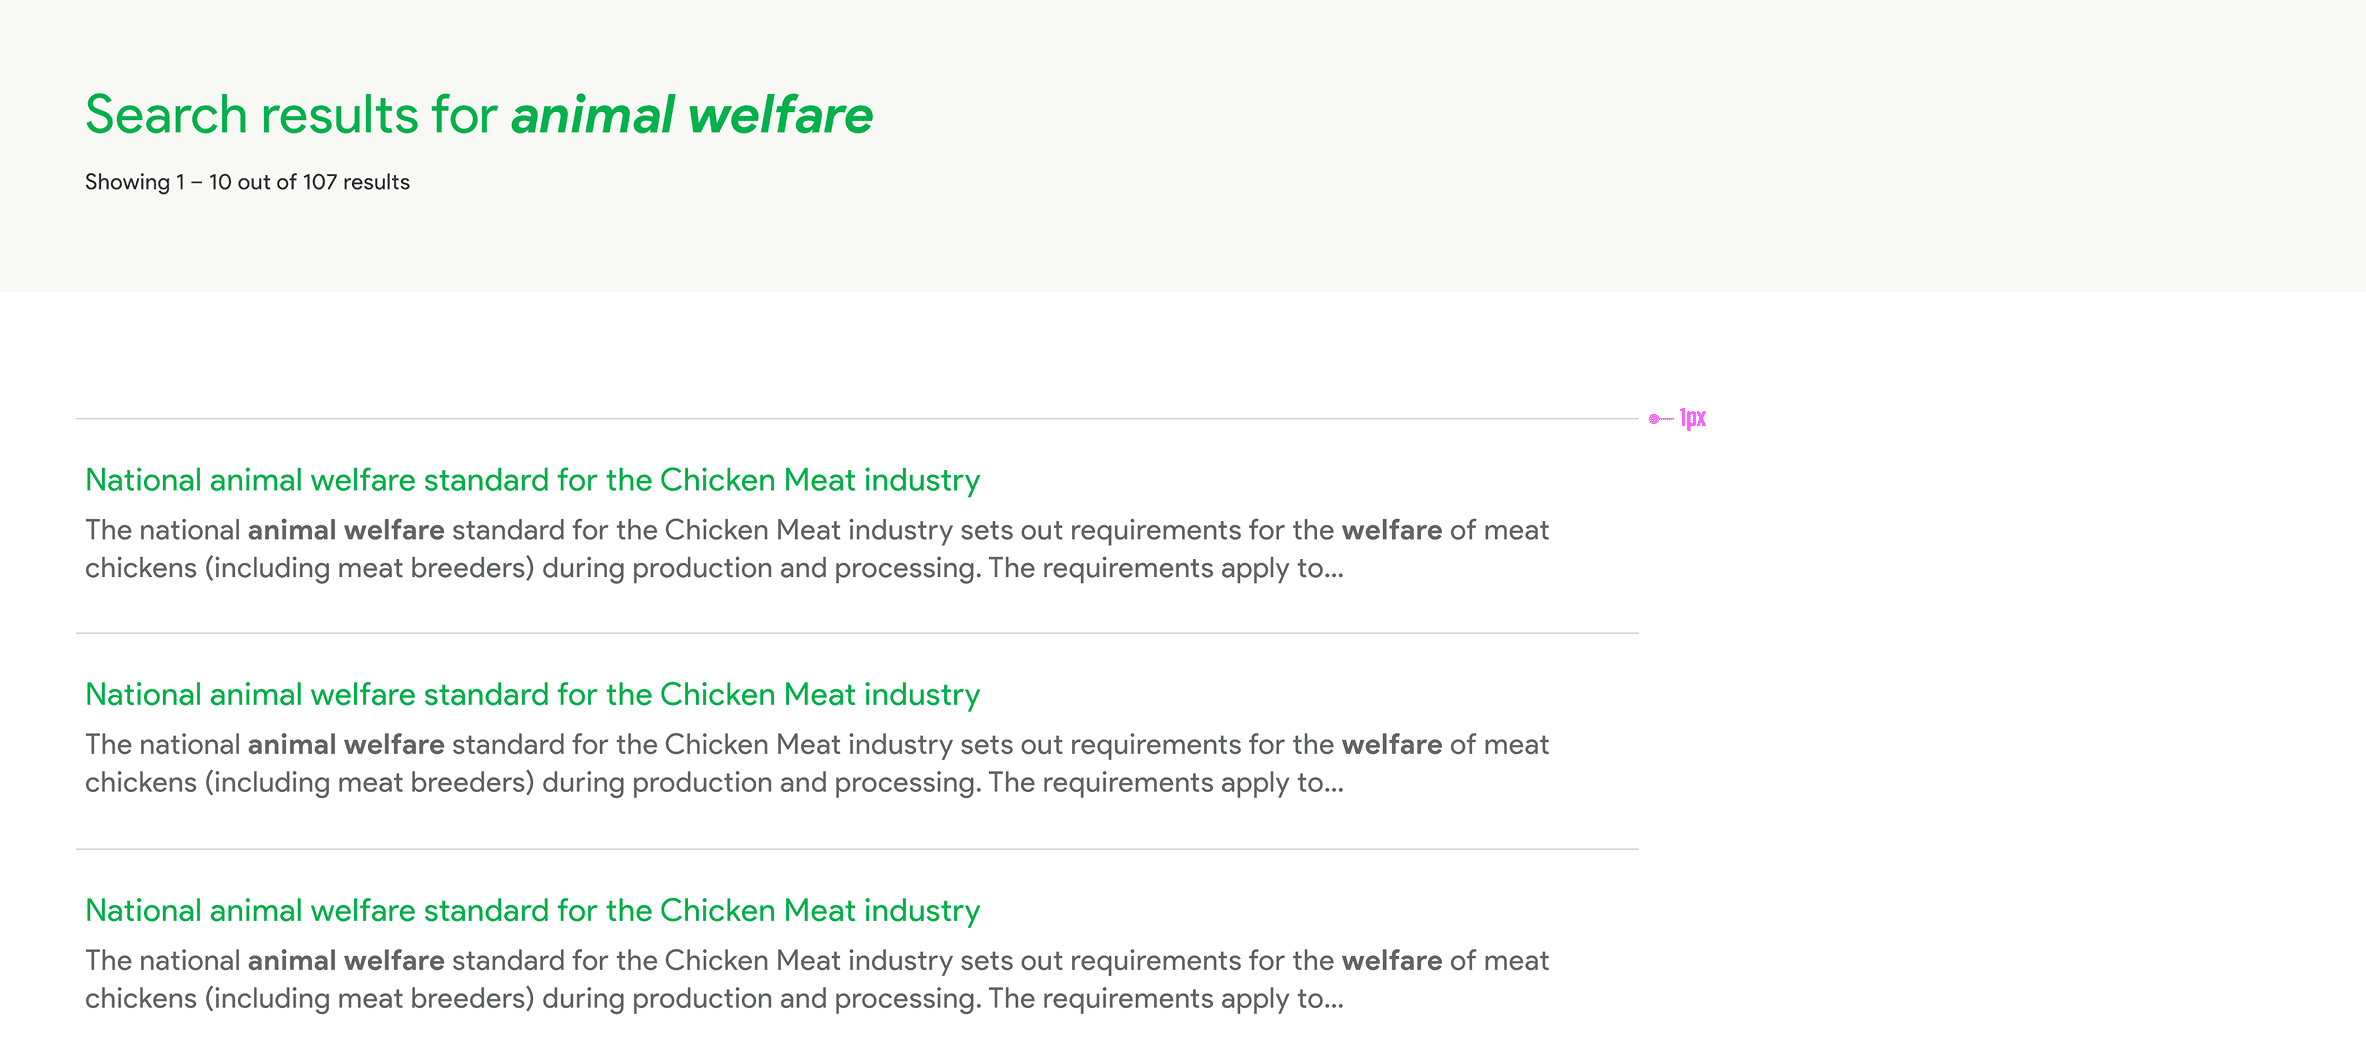Click bold "animal welfare" in third result snippet
Screen dimensions: 2366x1063
[346, 961]
